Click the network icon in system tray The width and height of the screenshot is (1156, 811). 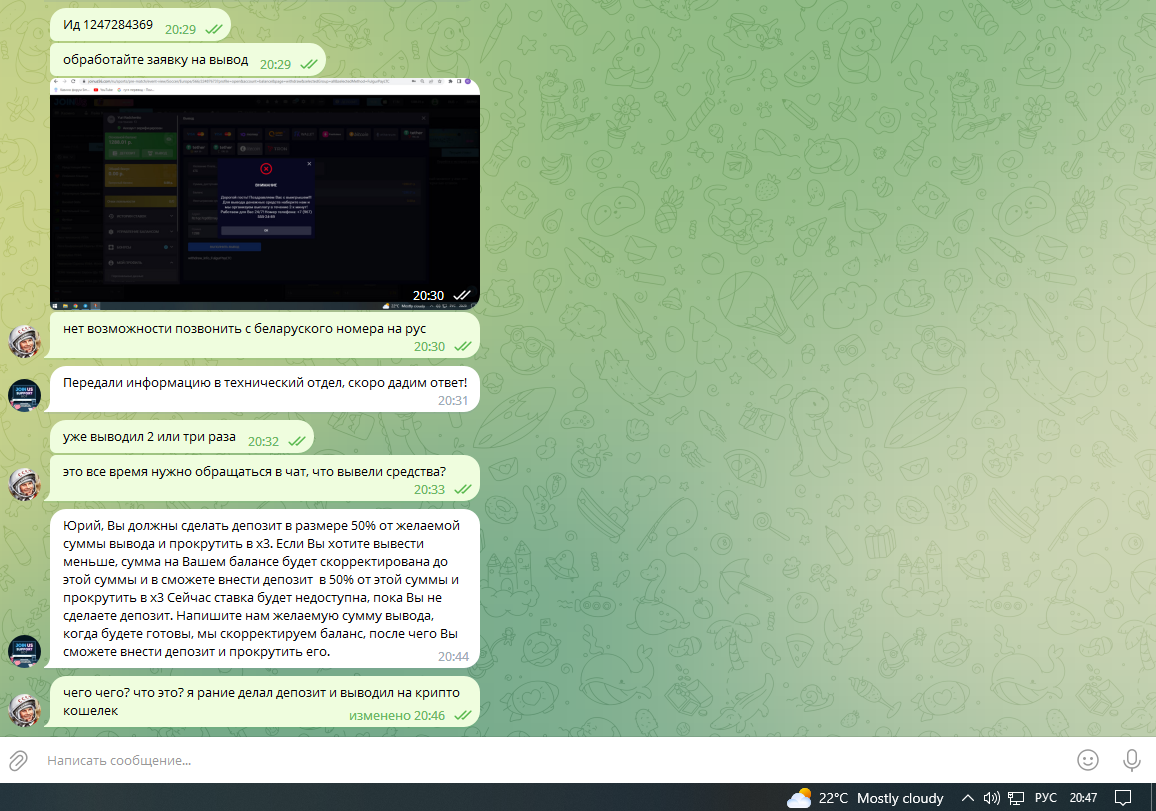1016,798
